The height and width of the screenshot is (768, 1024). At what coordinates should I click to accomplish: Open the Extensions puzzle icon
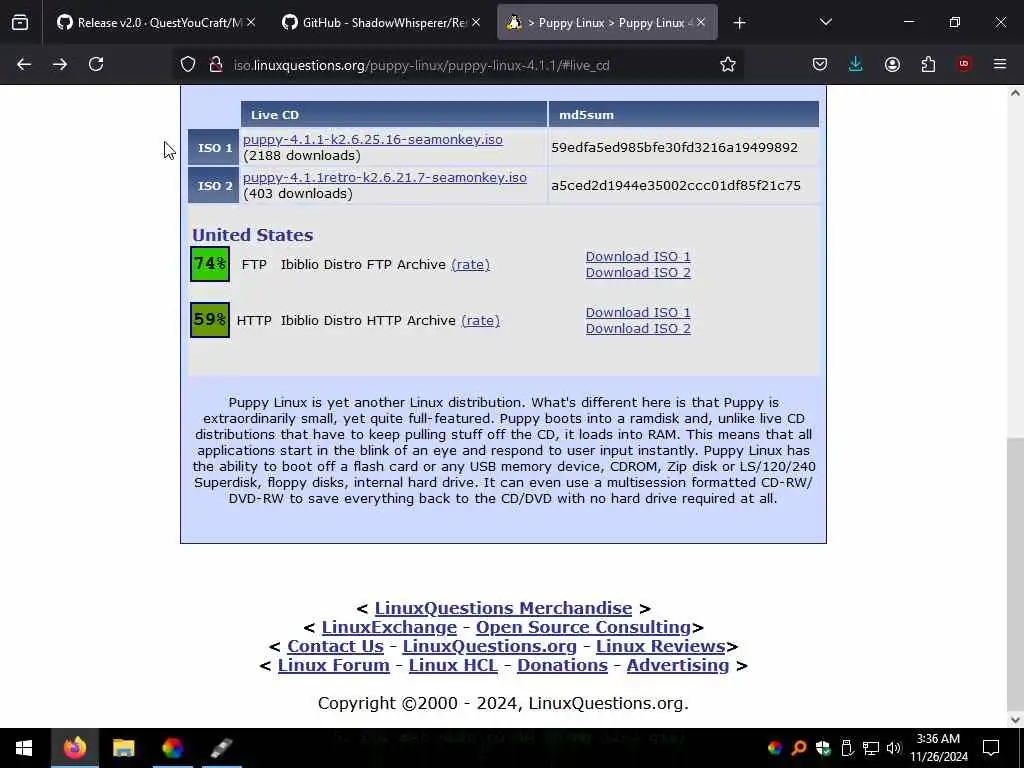pyautogui.click(x=928, y=64)
